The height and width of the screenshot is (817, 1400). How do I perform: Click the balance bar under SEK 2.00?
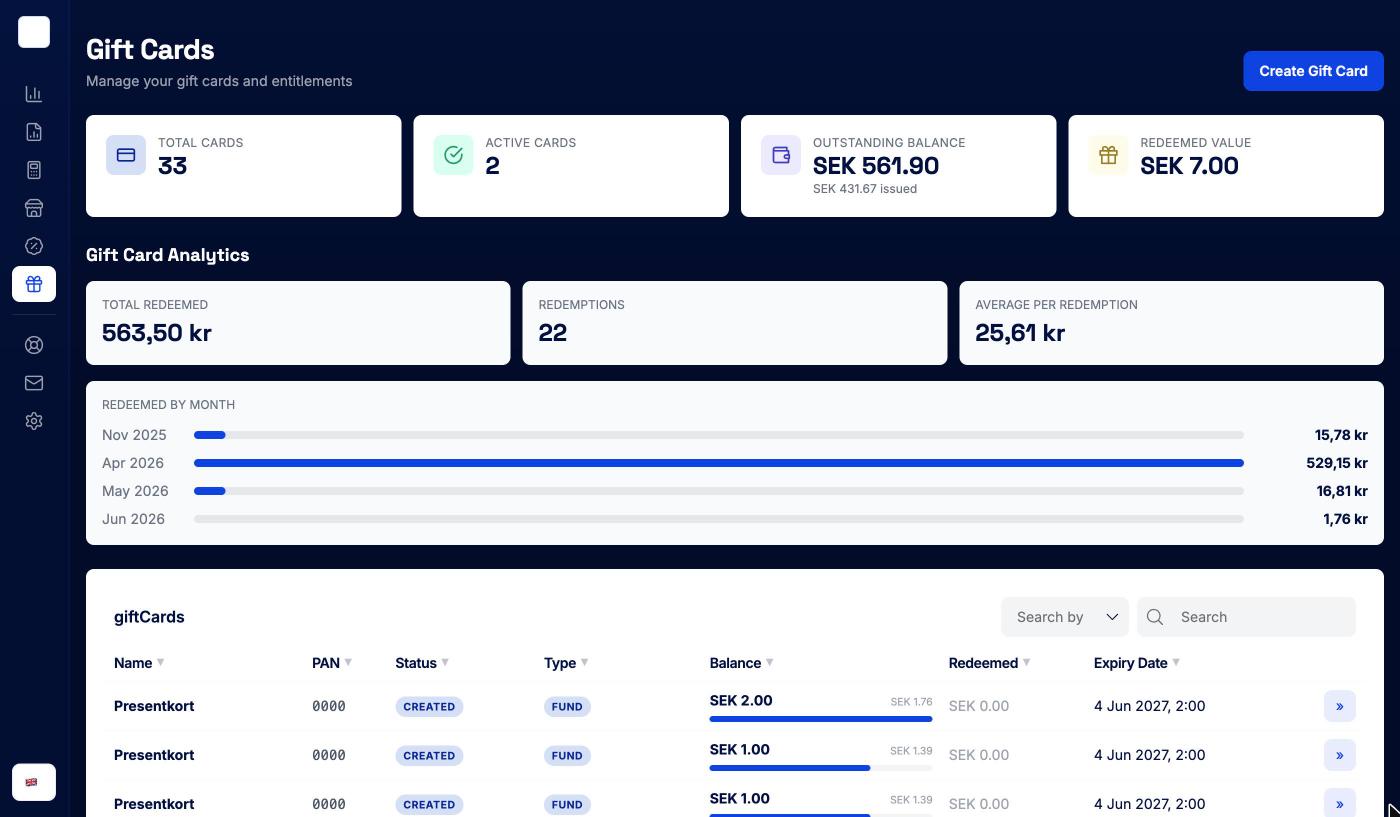pyautogui.click(x=821, y=719)
